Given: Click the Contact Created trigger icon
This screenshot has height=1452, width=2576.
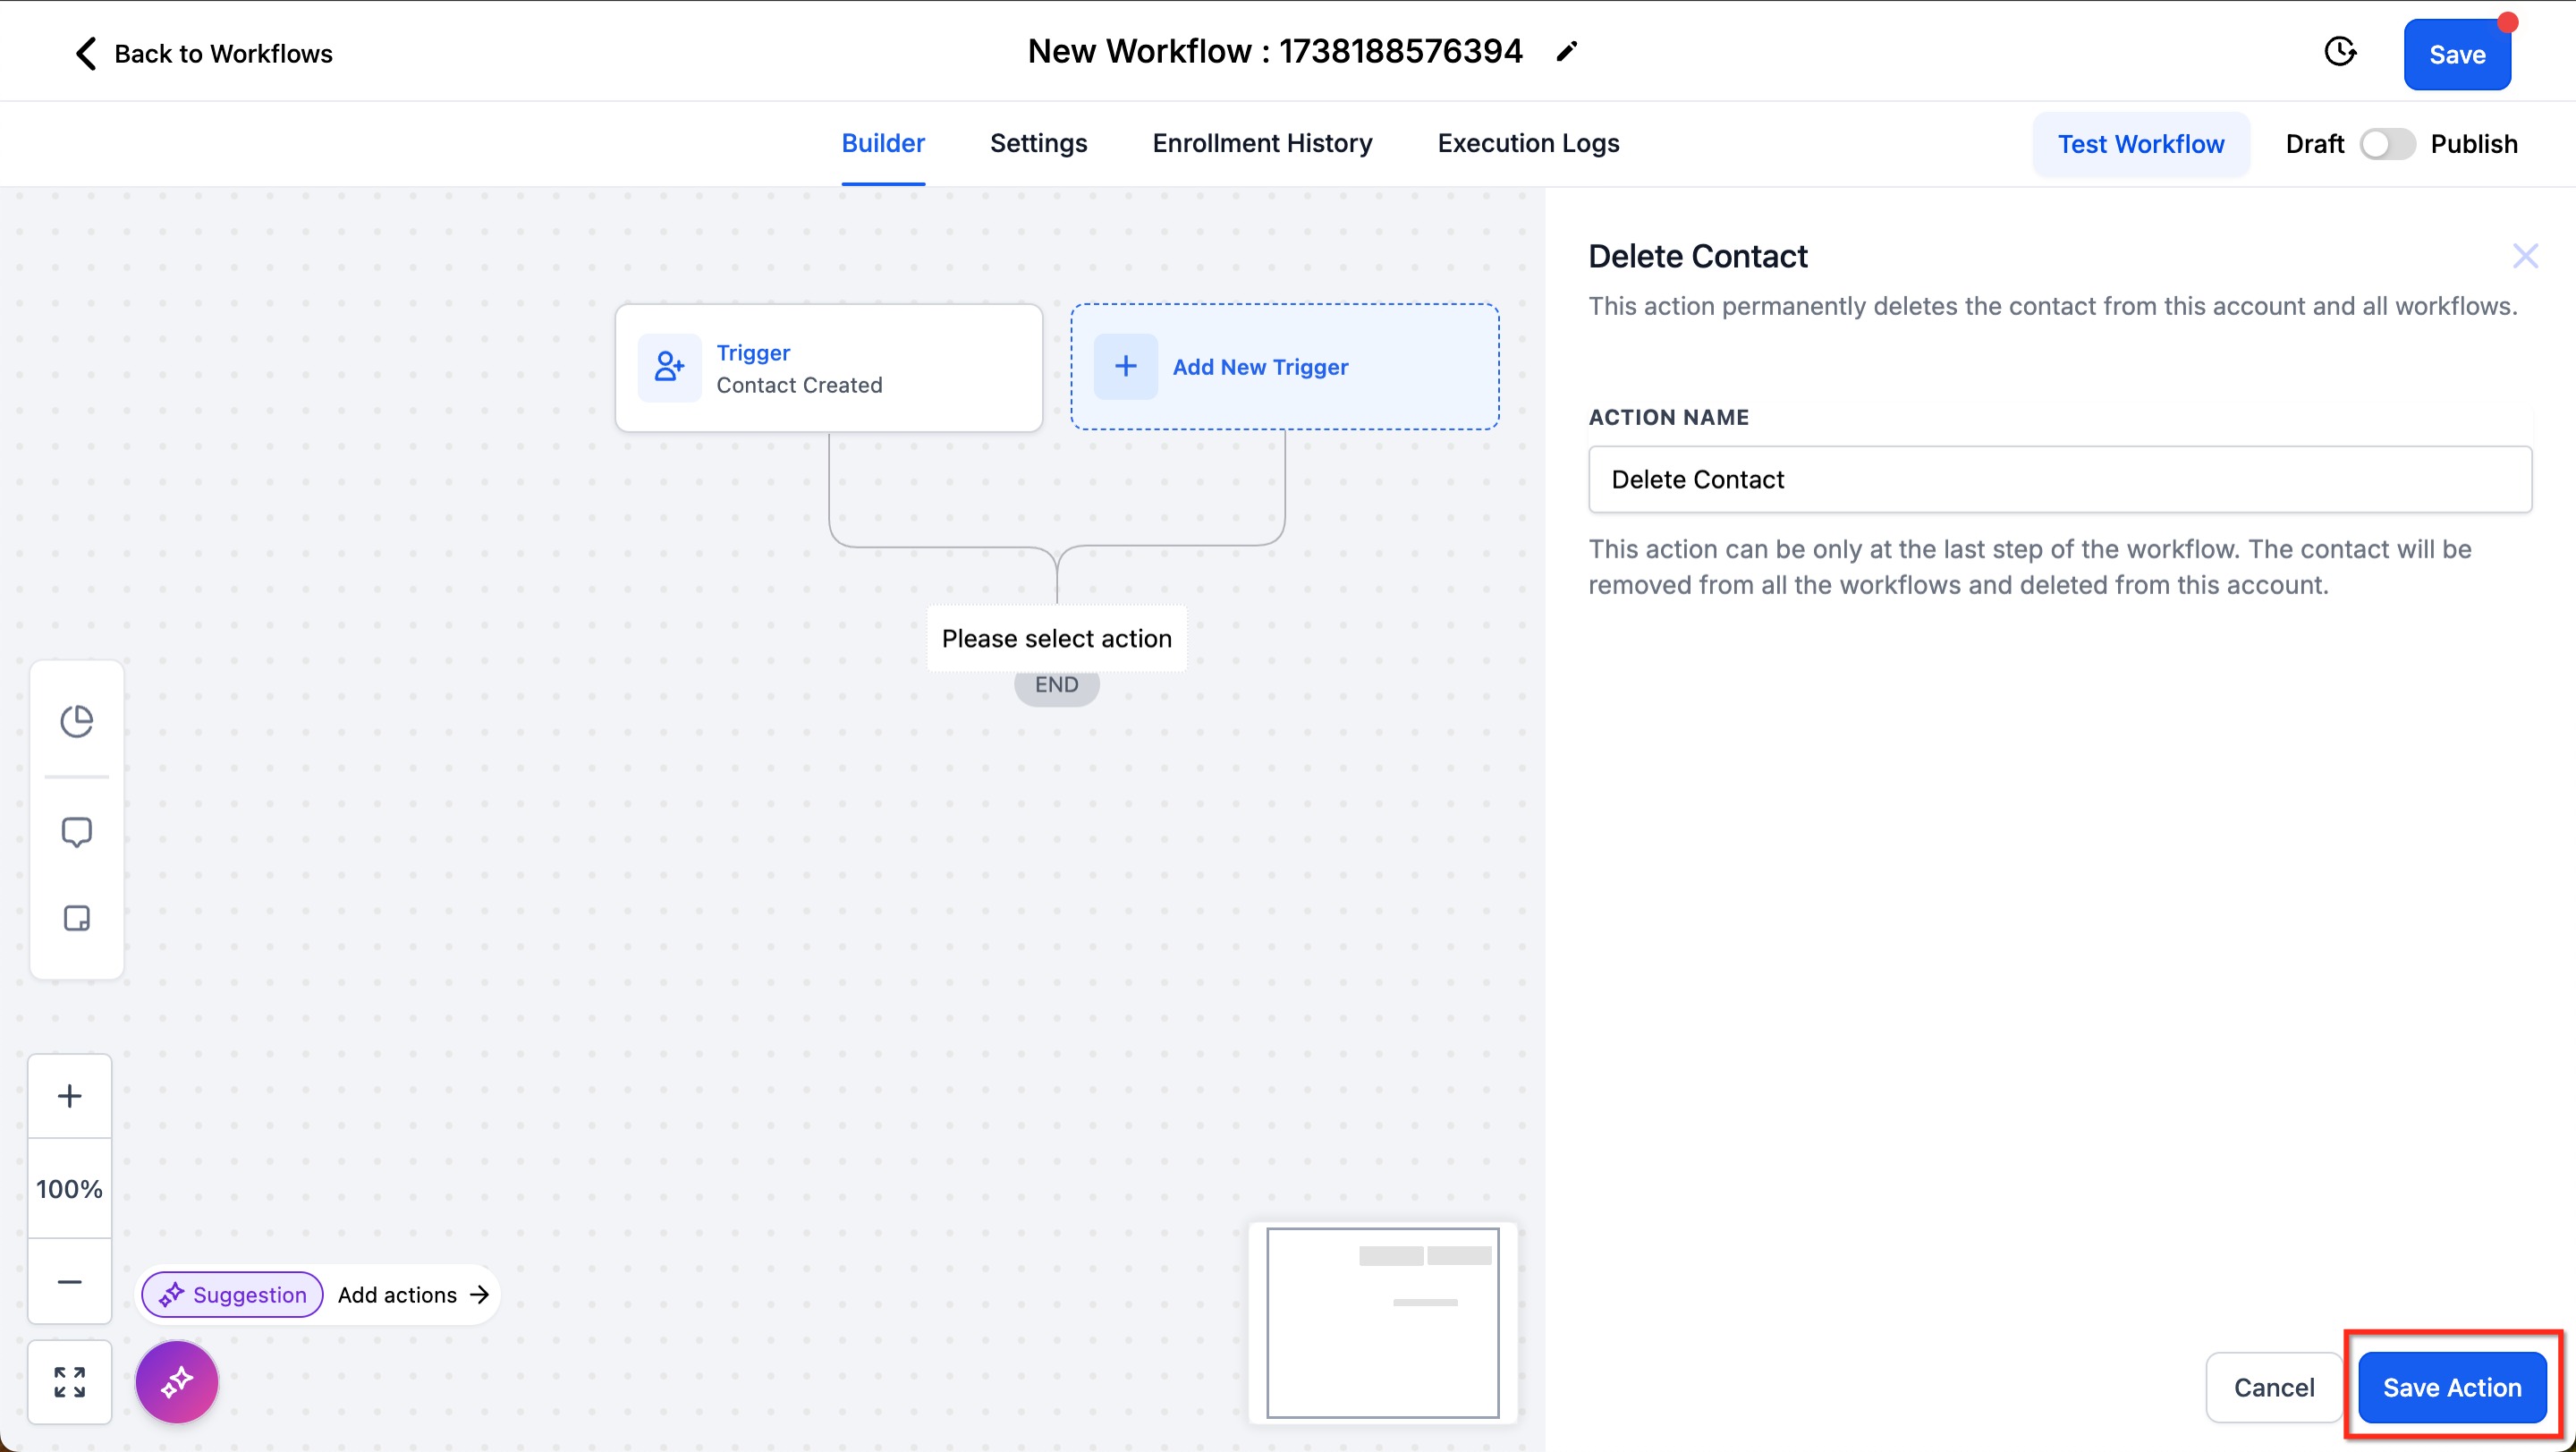Looking at the screenshot, I should coord(669,367).
